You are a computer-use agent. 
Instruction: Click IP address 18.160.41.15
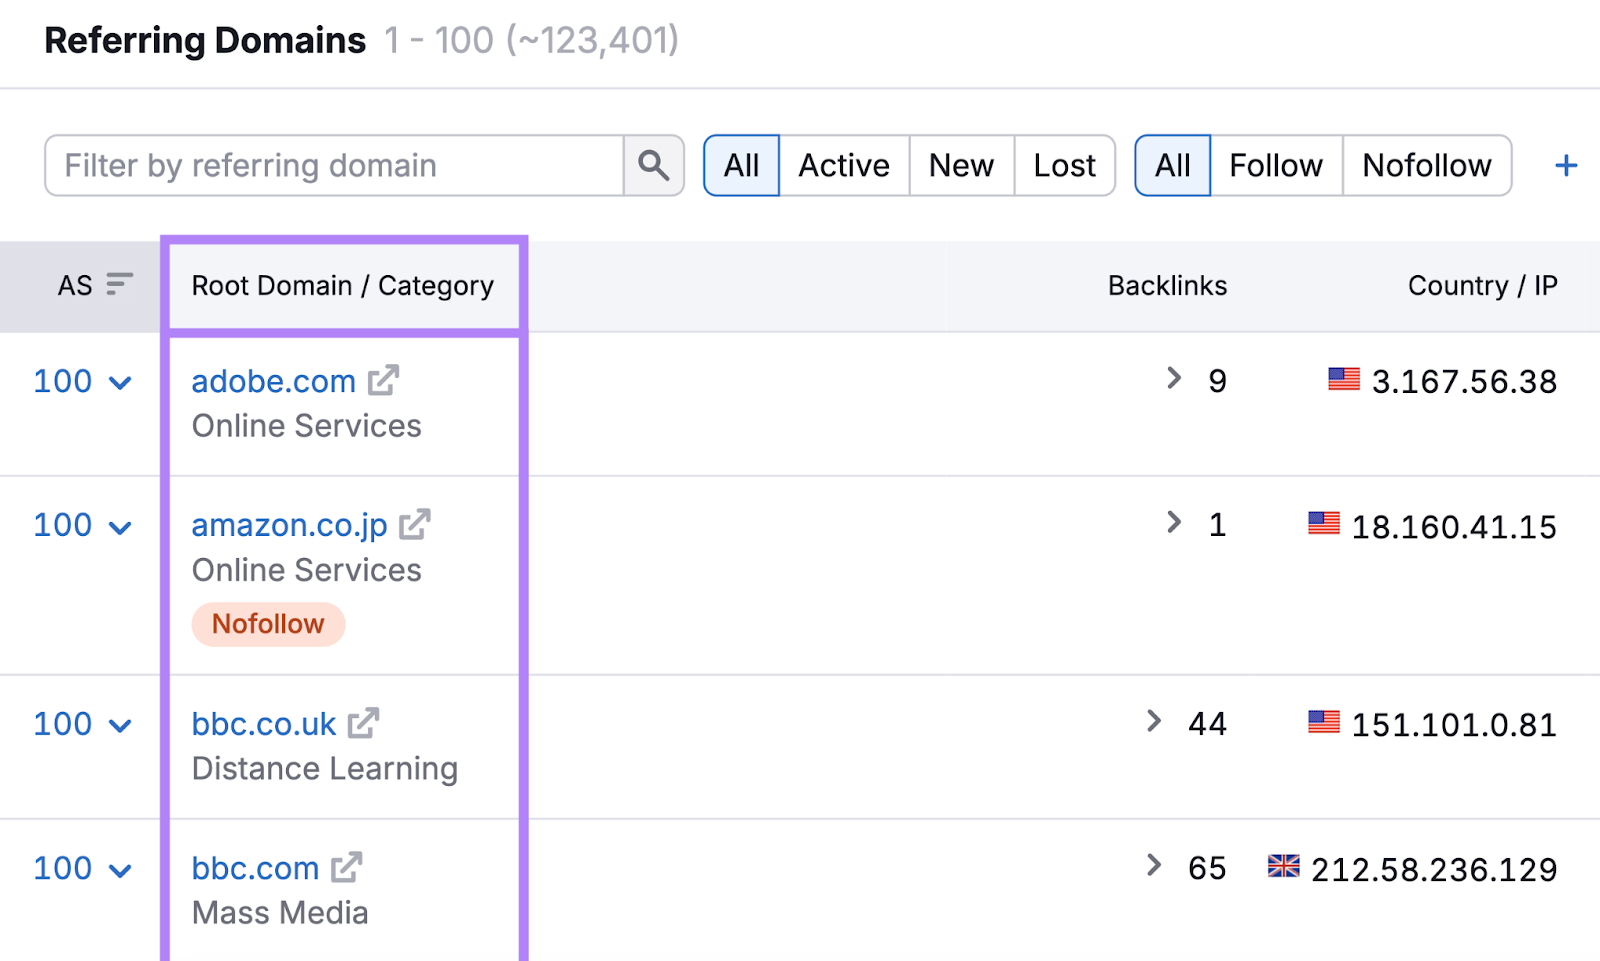point(1454,527)
